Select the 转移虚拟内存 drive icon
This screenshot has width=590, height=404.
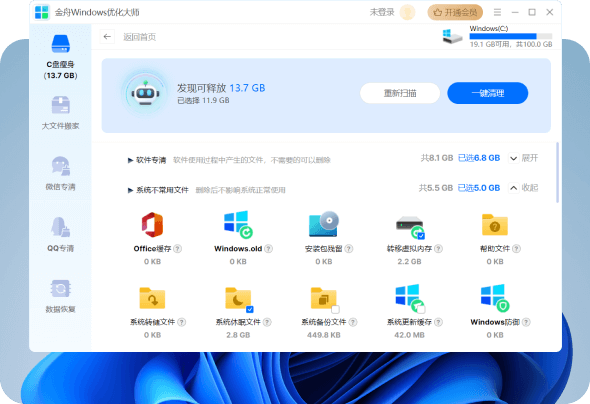pyautogui.click(x=410, y=227)
